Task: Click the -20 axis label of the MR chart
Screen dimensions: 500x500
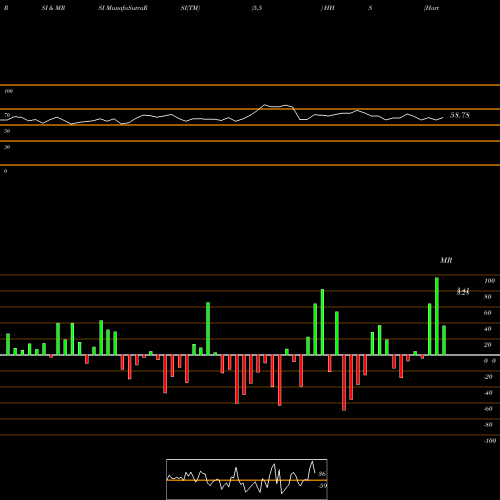Action: tap(488, 377)
